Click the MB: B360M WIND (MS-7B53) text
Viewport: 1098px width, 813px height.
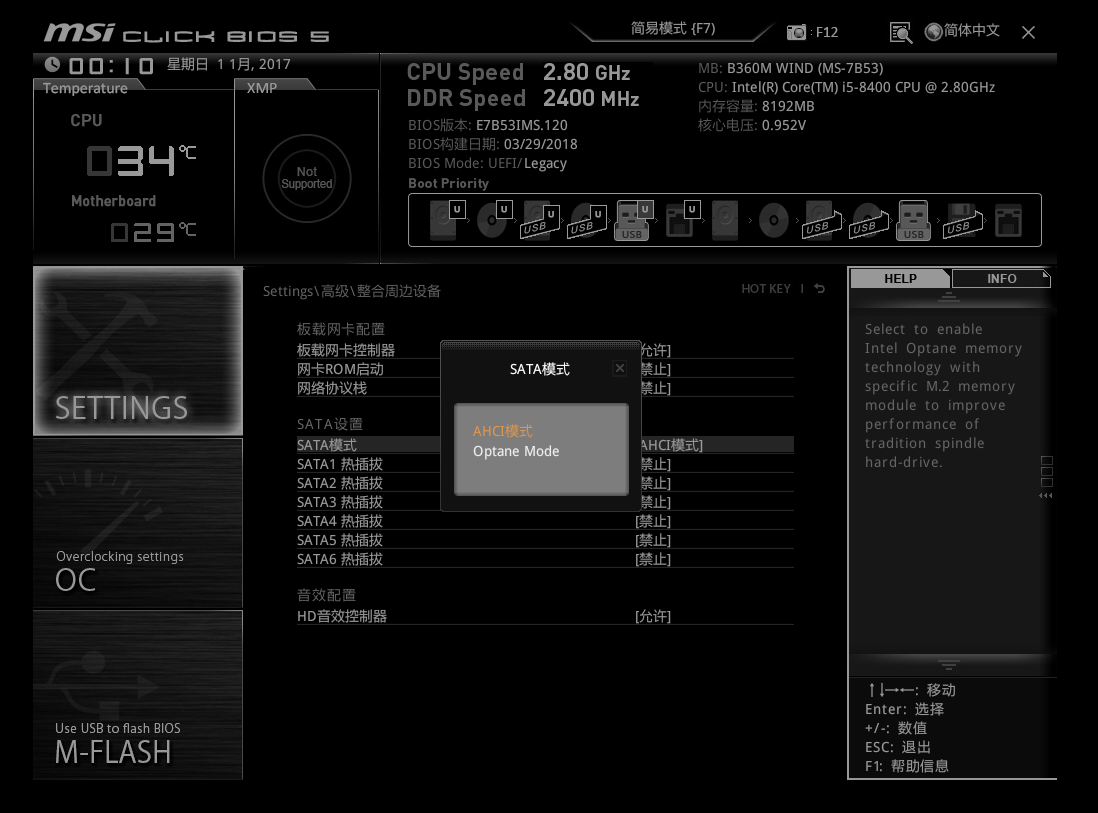pyautogui.click(x=791, y=69)
